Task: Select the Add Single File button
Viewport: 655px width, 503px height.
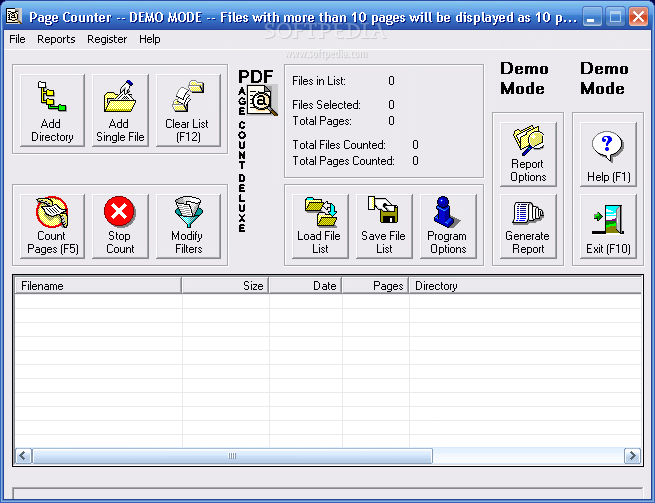Action: (x=120, y=111)
